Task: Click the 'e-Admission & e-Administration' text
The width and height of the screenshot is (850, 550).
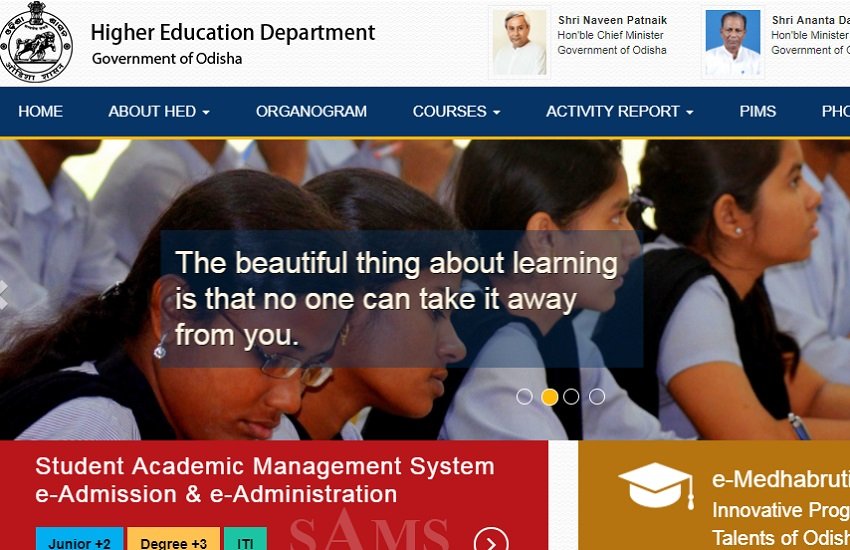Action: tap(216, 494)
